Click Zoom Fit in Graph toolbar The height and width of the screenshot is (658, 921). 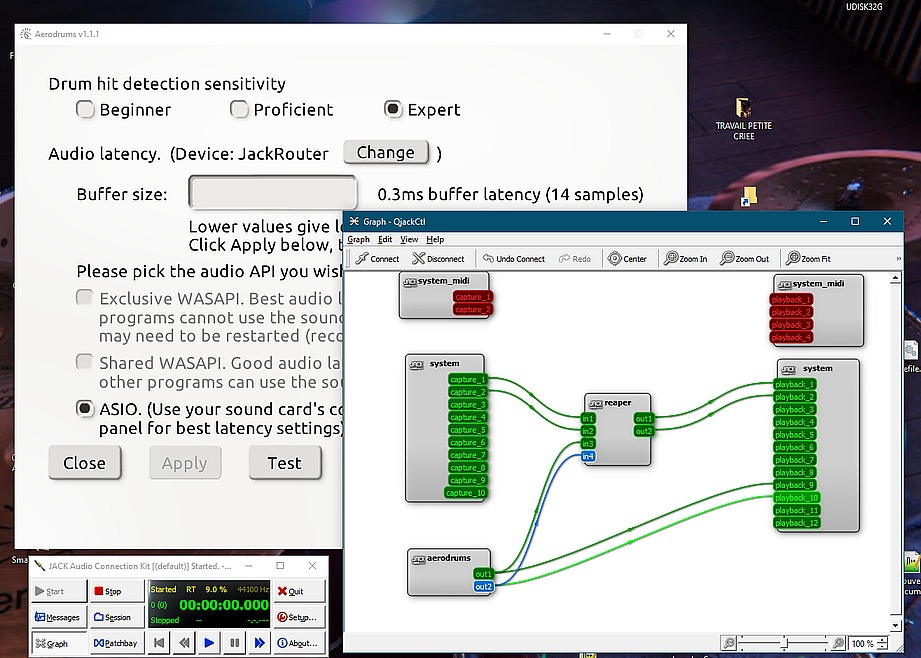pos(808,258)
